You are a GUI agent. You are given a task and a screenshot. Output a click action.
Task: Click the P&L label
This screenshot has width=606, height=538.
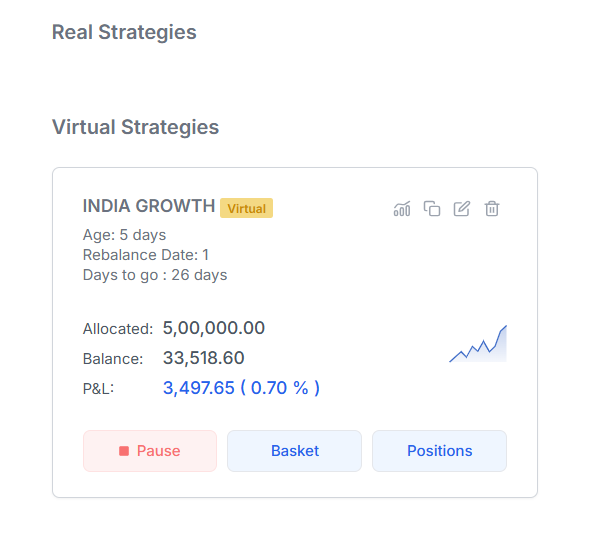(x=98, y=388)
